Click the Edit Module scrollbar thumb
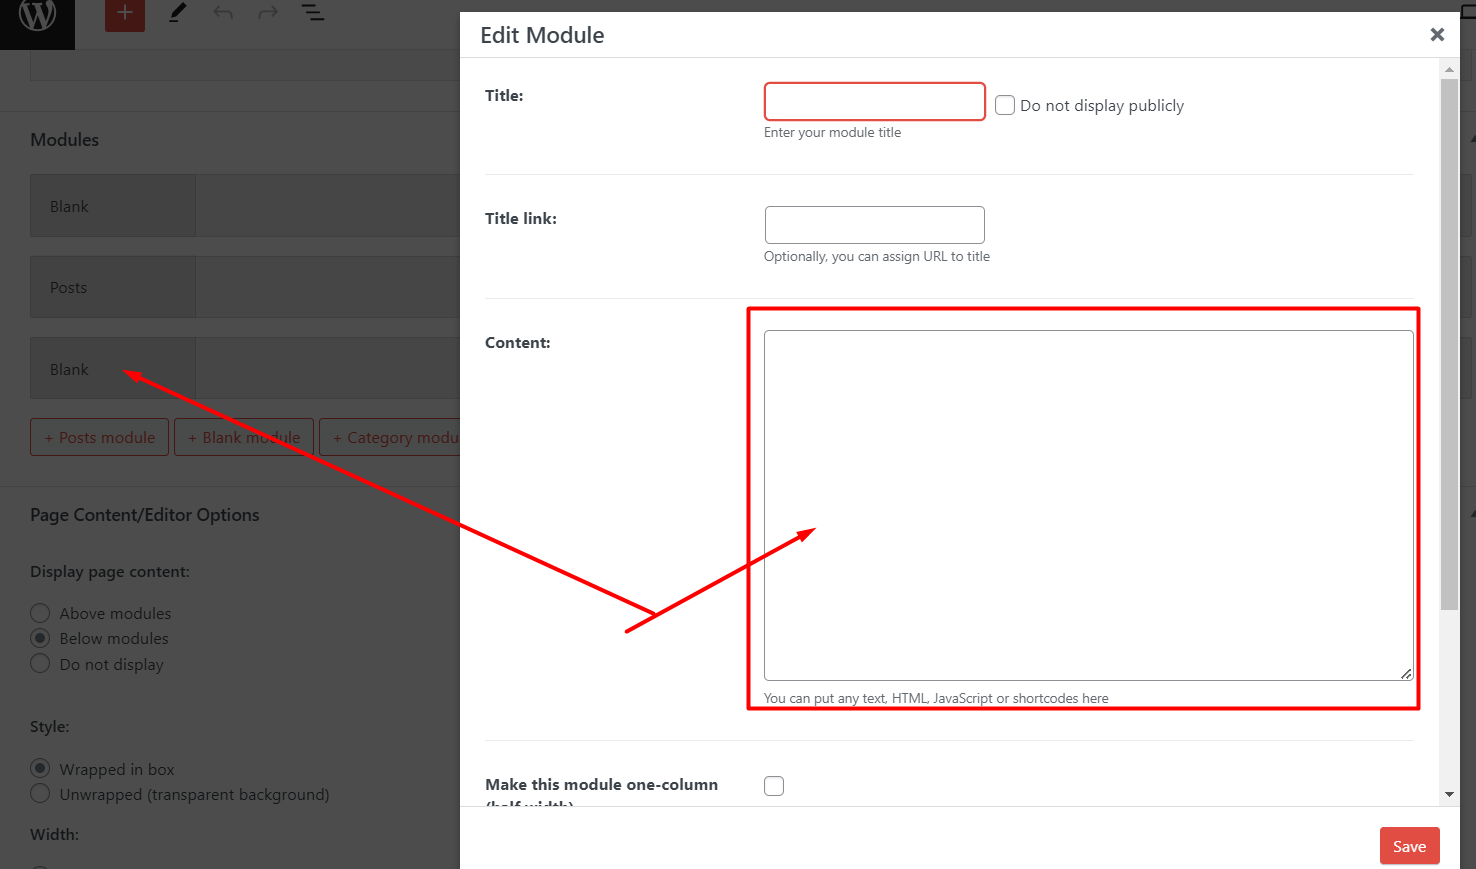 [x=1449, y=344]
